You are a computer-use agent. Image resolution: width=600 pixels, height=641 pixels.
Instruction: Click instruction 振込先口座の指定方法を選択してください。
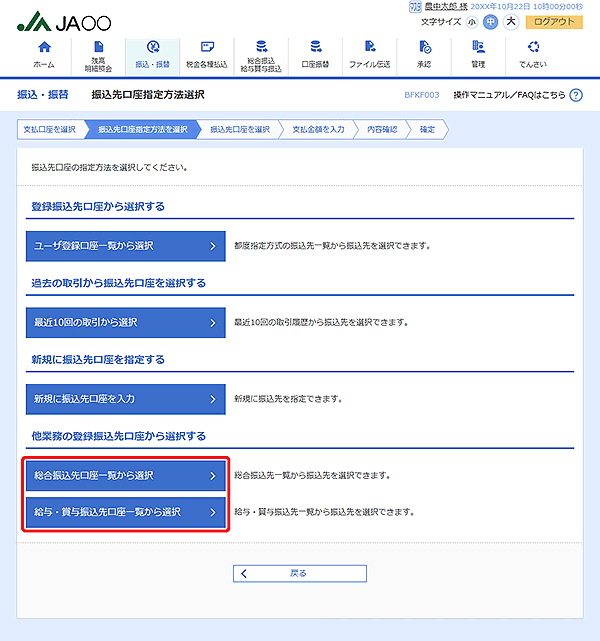109,168
